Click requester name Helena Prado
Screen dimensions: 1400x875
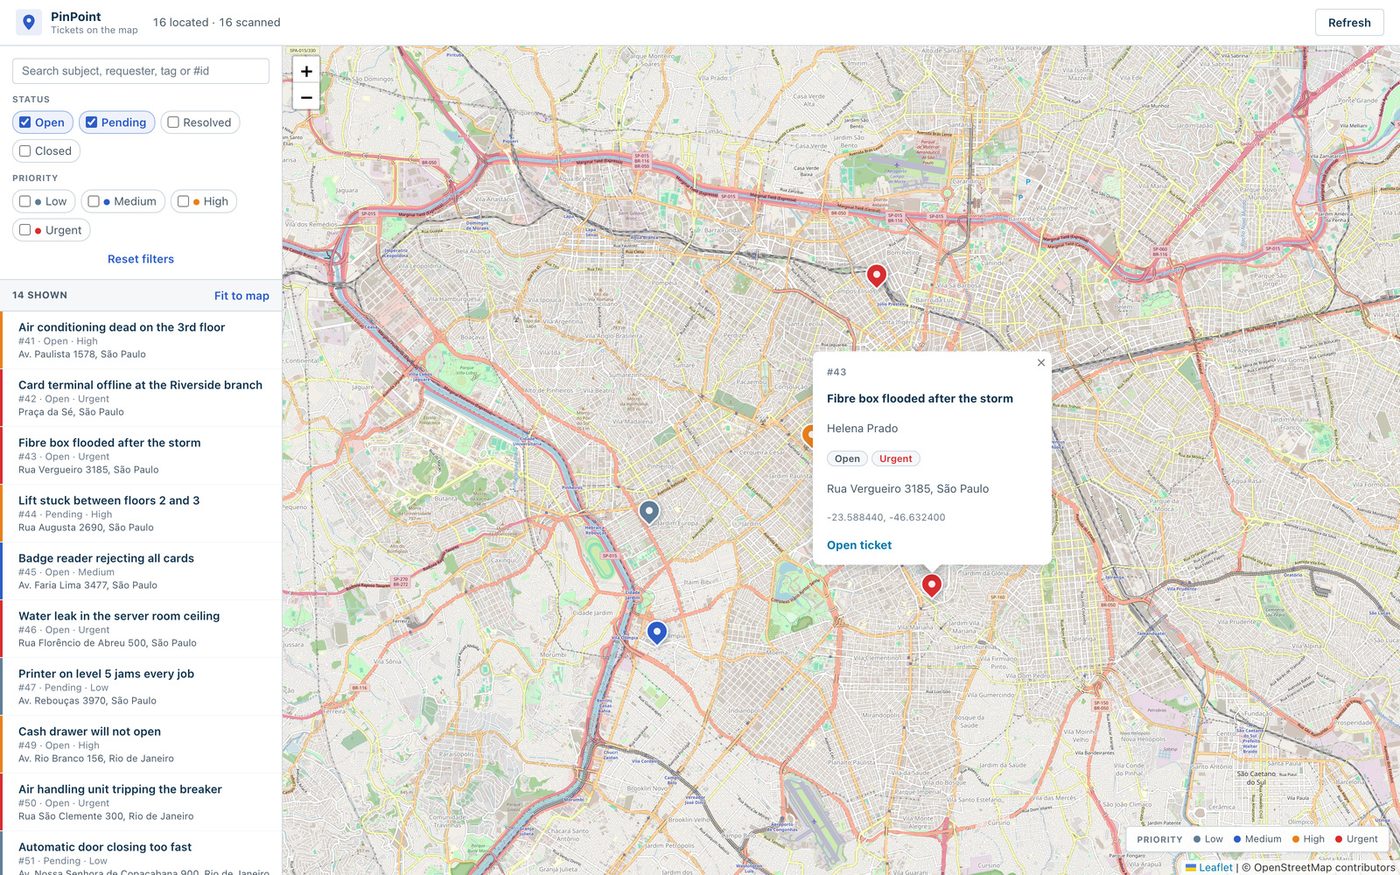pyautogui.click(x=862, y=428)
